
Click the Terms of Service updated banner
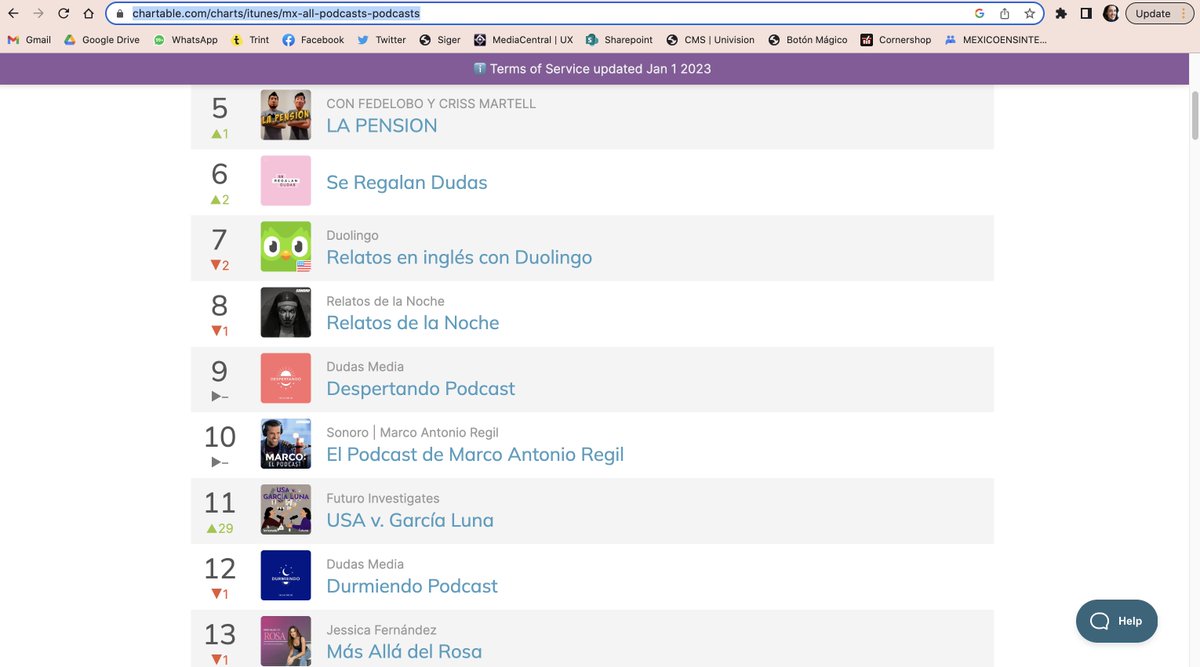(x=592, y=69)
